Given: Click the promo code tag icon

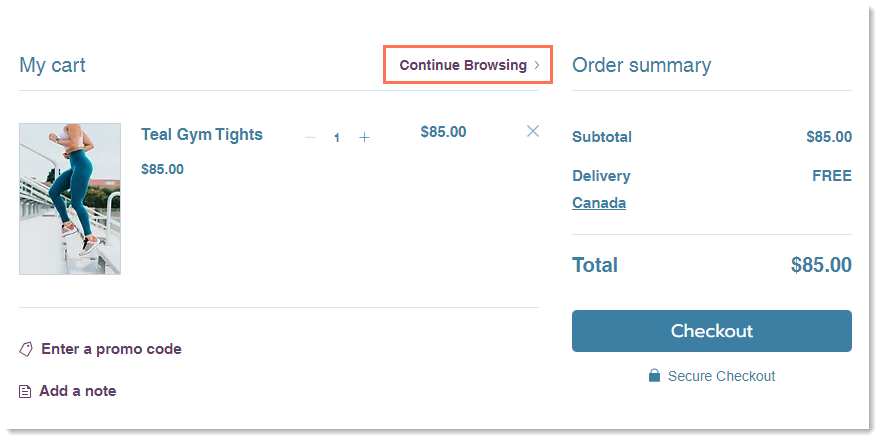Looking at the screenshot, I should coord(26,349).
